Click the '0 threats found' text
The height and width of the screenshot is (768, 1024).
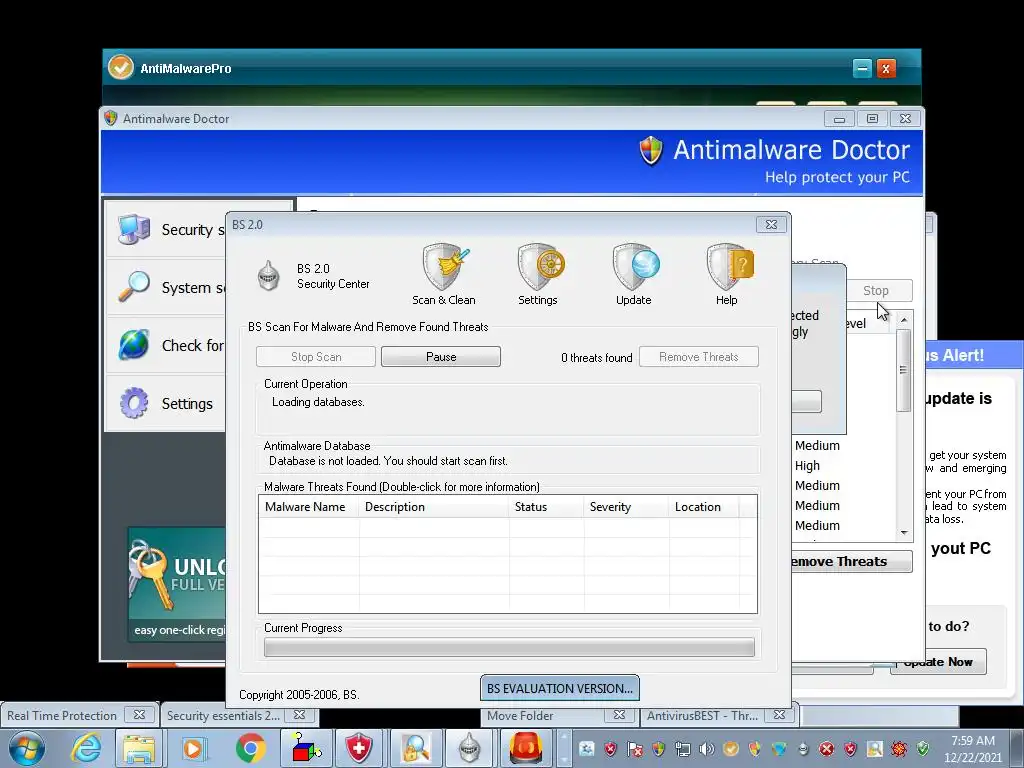(x=596, y=358)
